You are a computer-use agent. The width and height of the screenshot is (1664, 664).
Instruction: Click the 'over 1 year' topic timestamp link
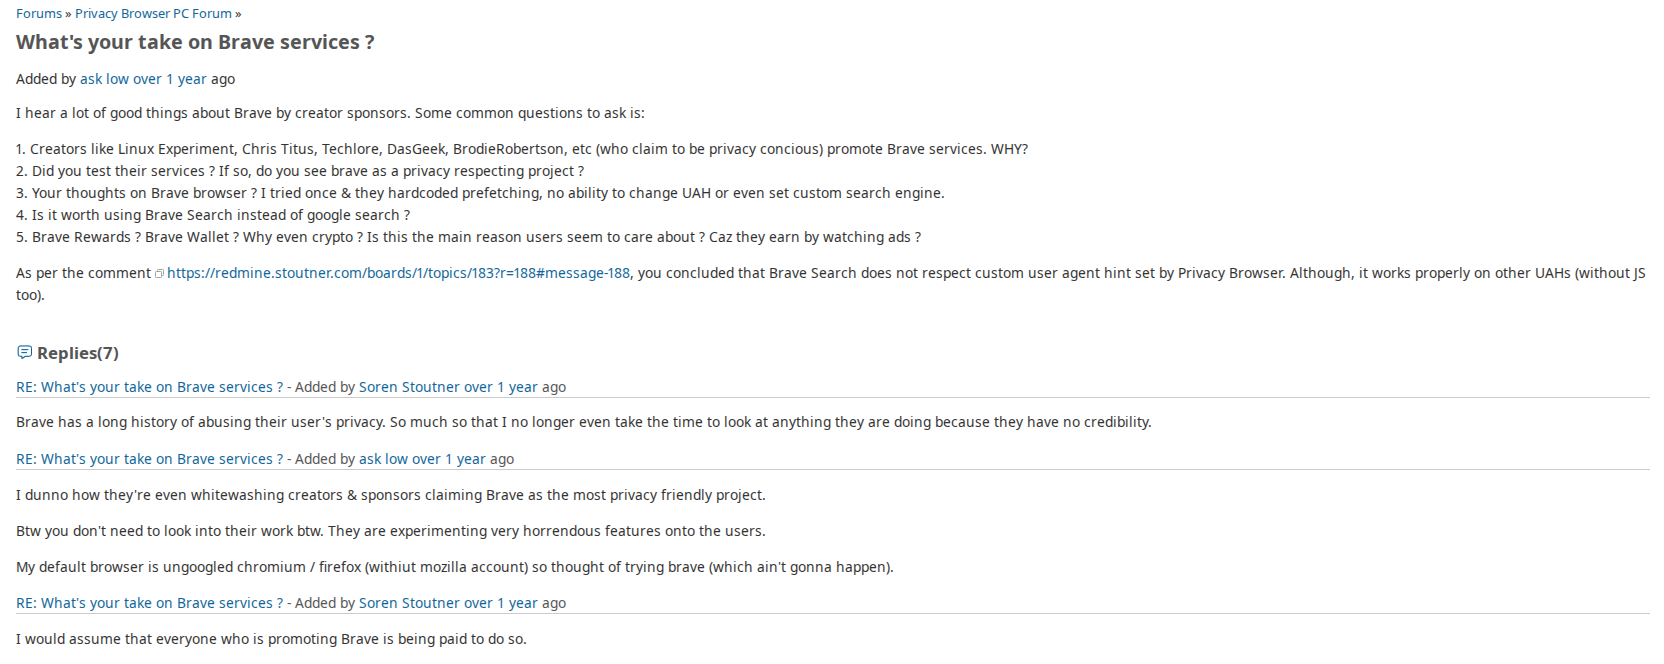[x=170, y=79]
